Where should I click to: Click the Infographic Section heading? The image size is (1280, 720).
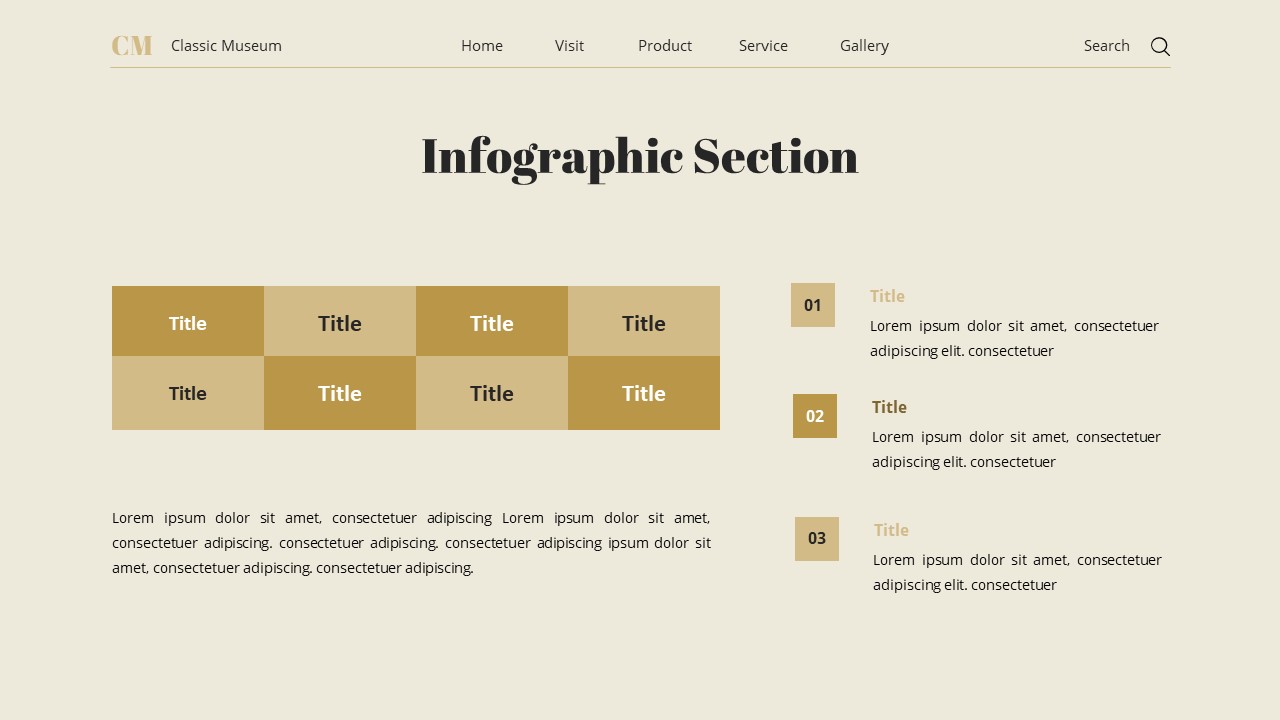tap(640, 157)
